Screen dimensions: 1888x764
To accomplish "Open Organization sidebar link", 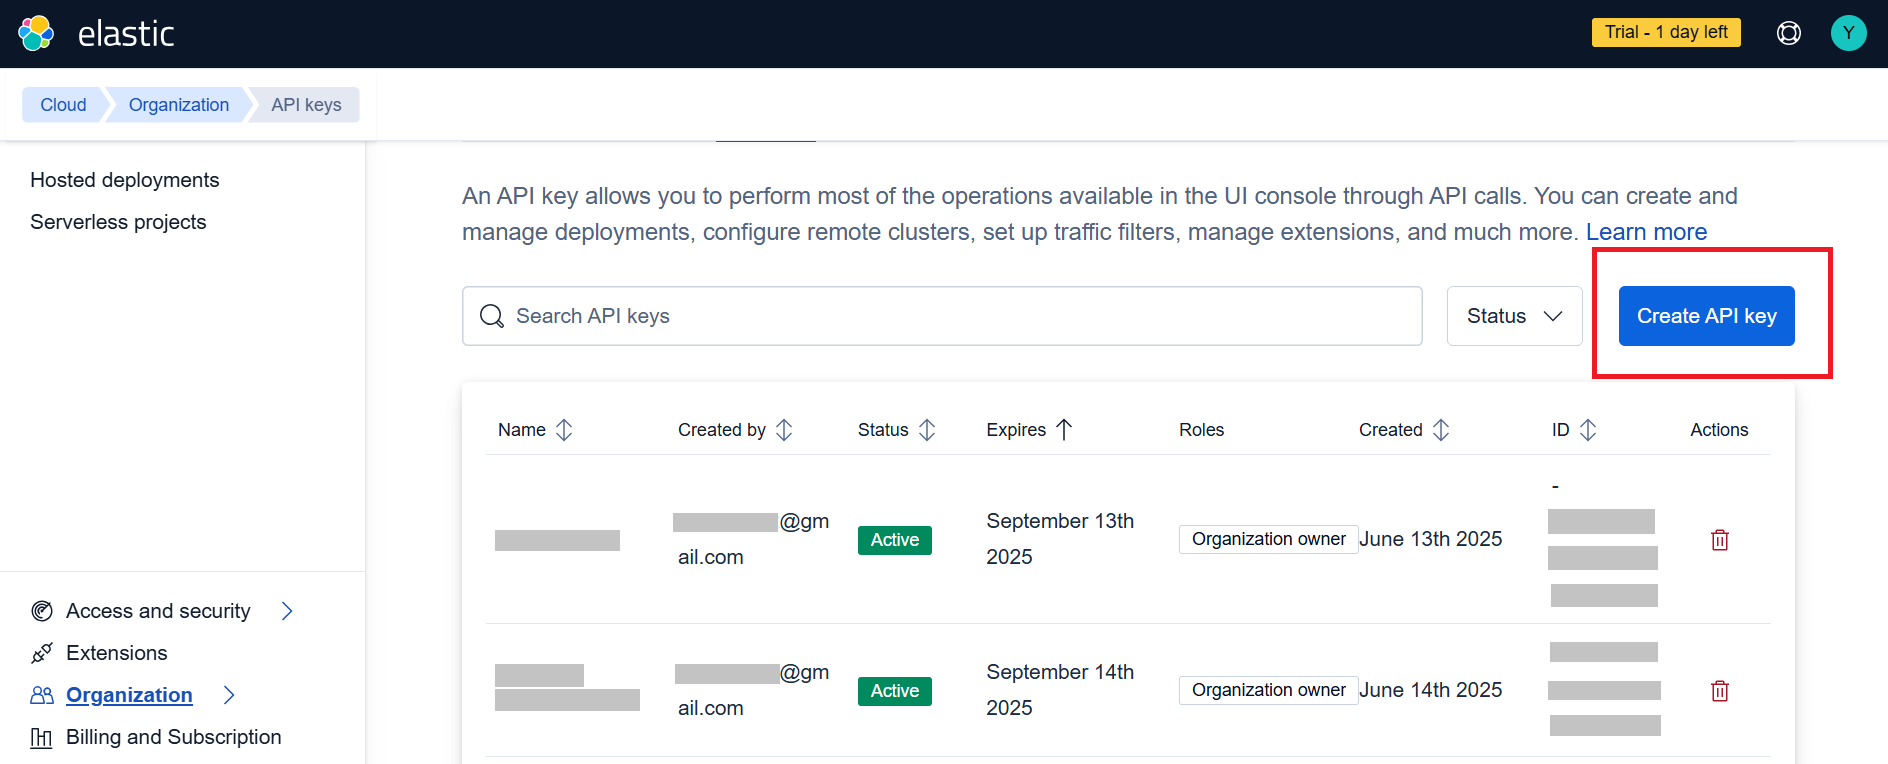I will tap(129, 695).
